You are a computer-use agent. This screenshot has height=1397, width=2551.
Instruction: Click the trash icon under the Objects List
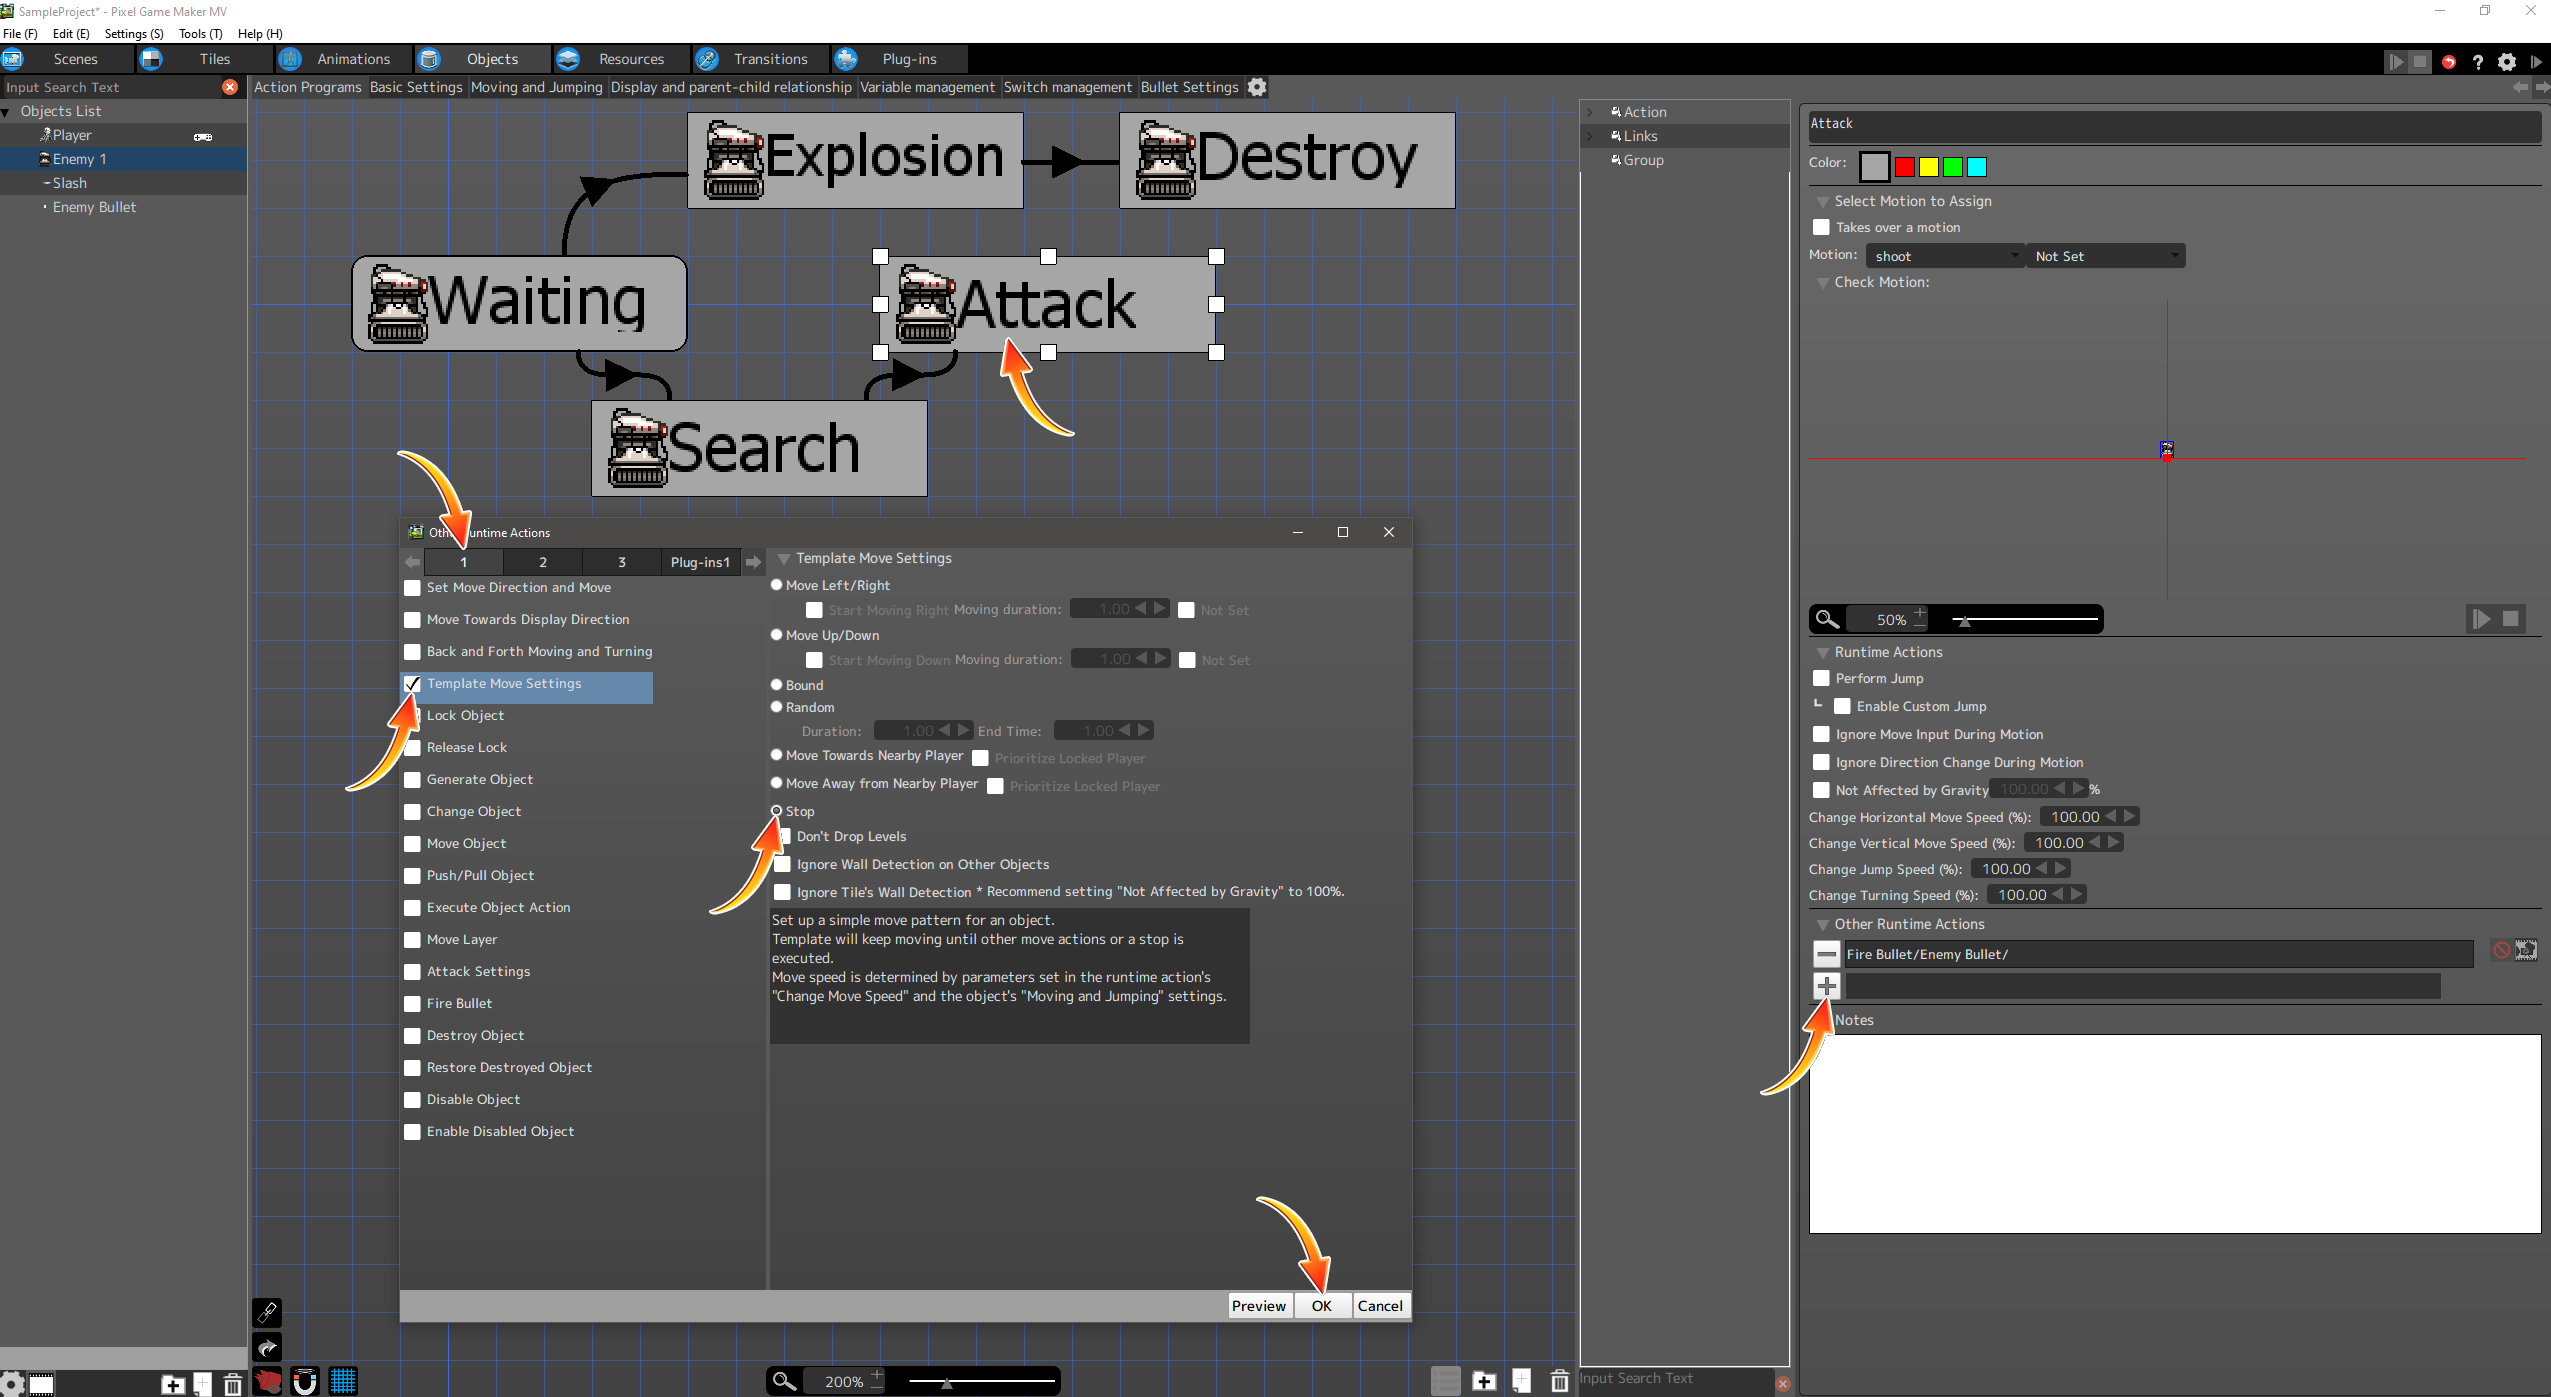tap(232, 1384)
